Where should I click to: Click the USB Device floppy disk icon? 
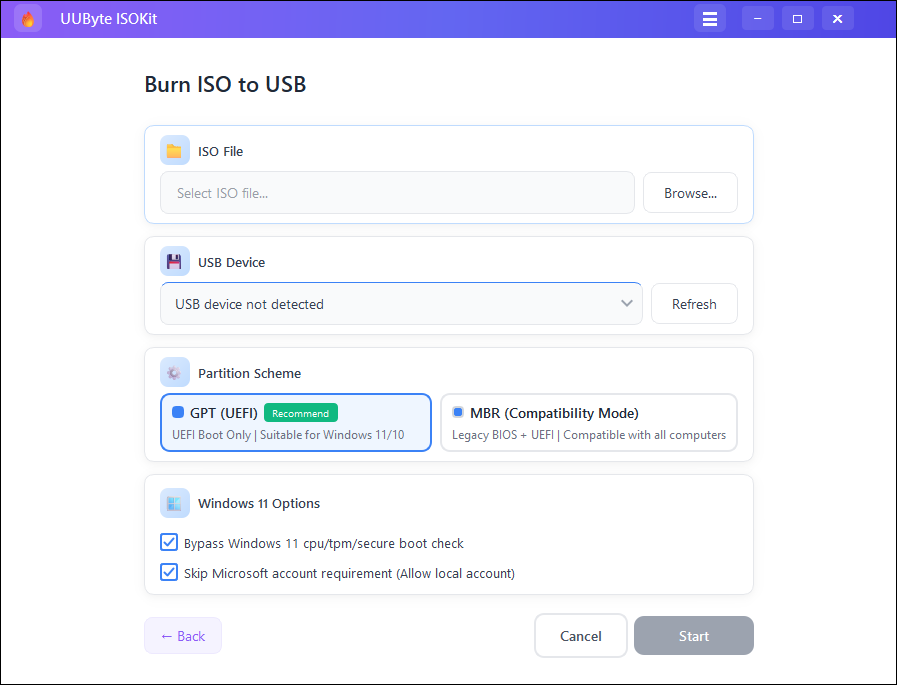(174, 262)
